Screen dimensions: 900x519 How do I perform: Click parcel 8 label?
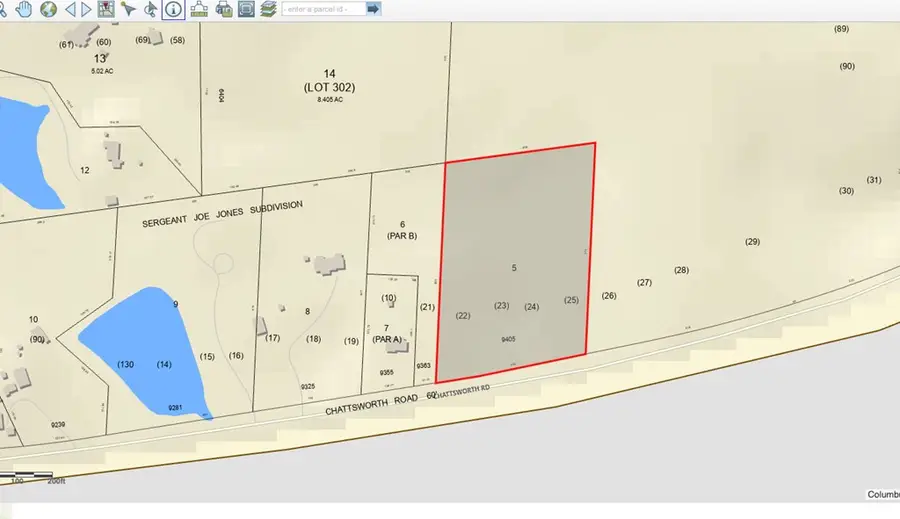point(308,311)
